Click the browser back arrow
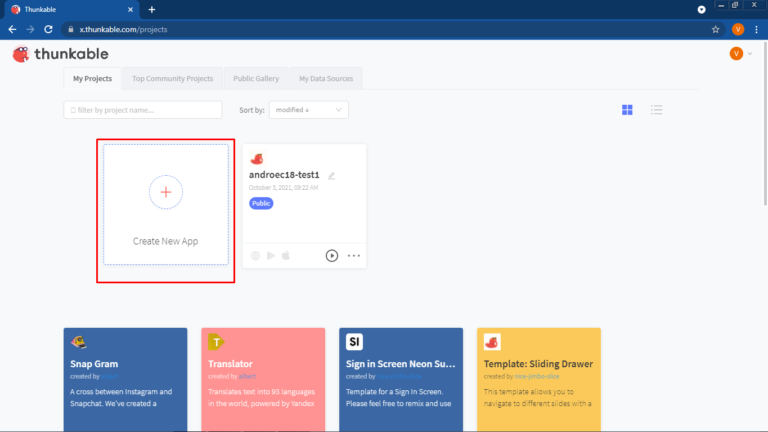Viewport: 768px width, 432px height. click(12, 29)
